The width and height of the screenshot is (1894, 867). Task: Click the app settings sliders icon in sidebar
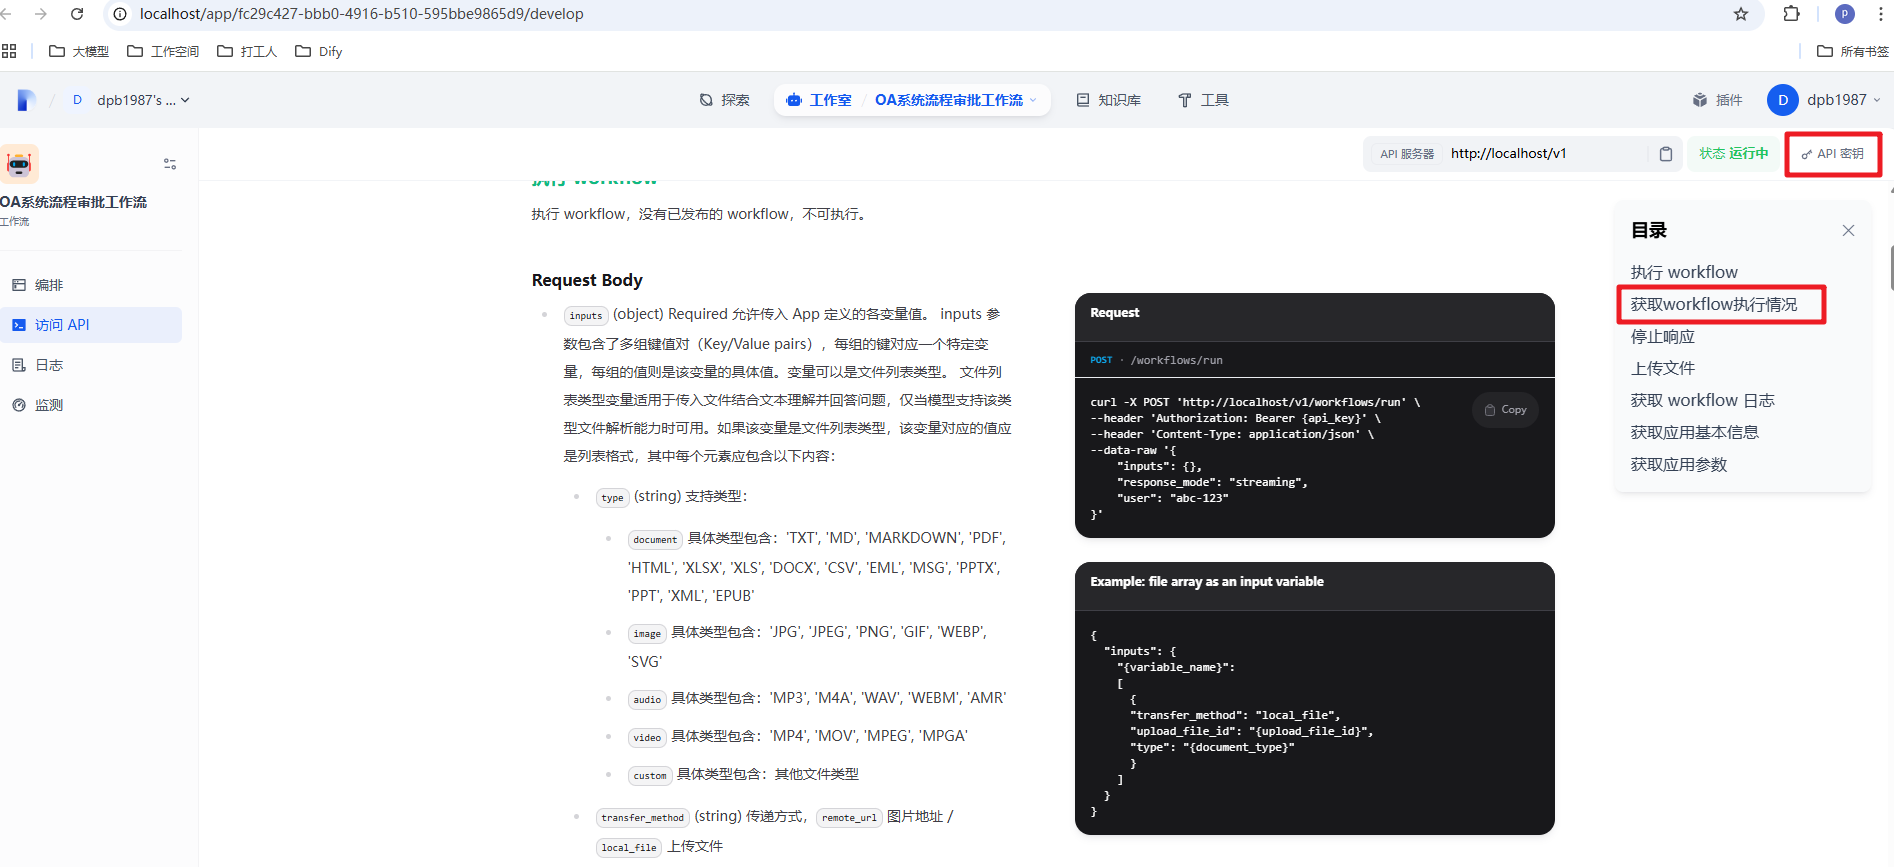[x=170, y=164]
